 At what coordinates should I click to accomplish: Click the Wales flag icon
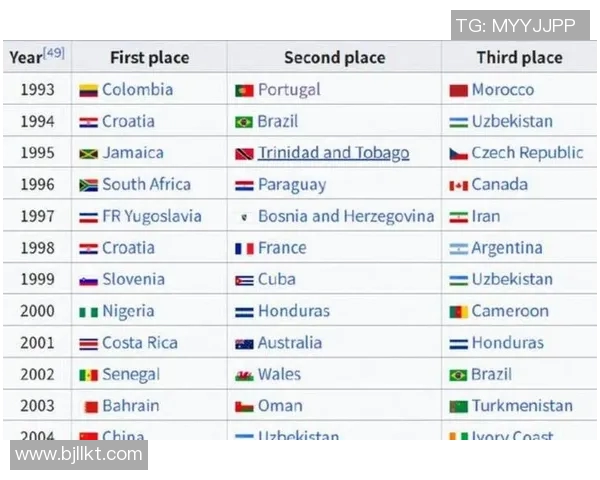(244, 375)
